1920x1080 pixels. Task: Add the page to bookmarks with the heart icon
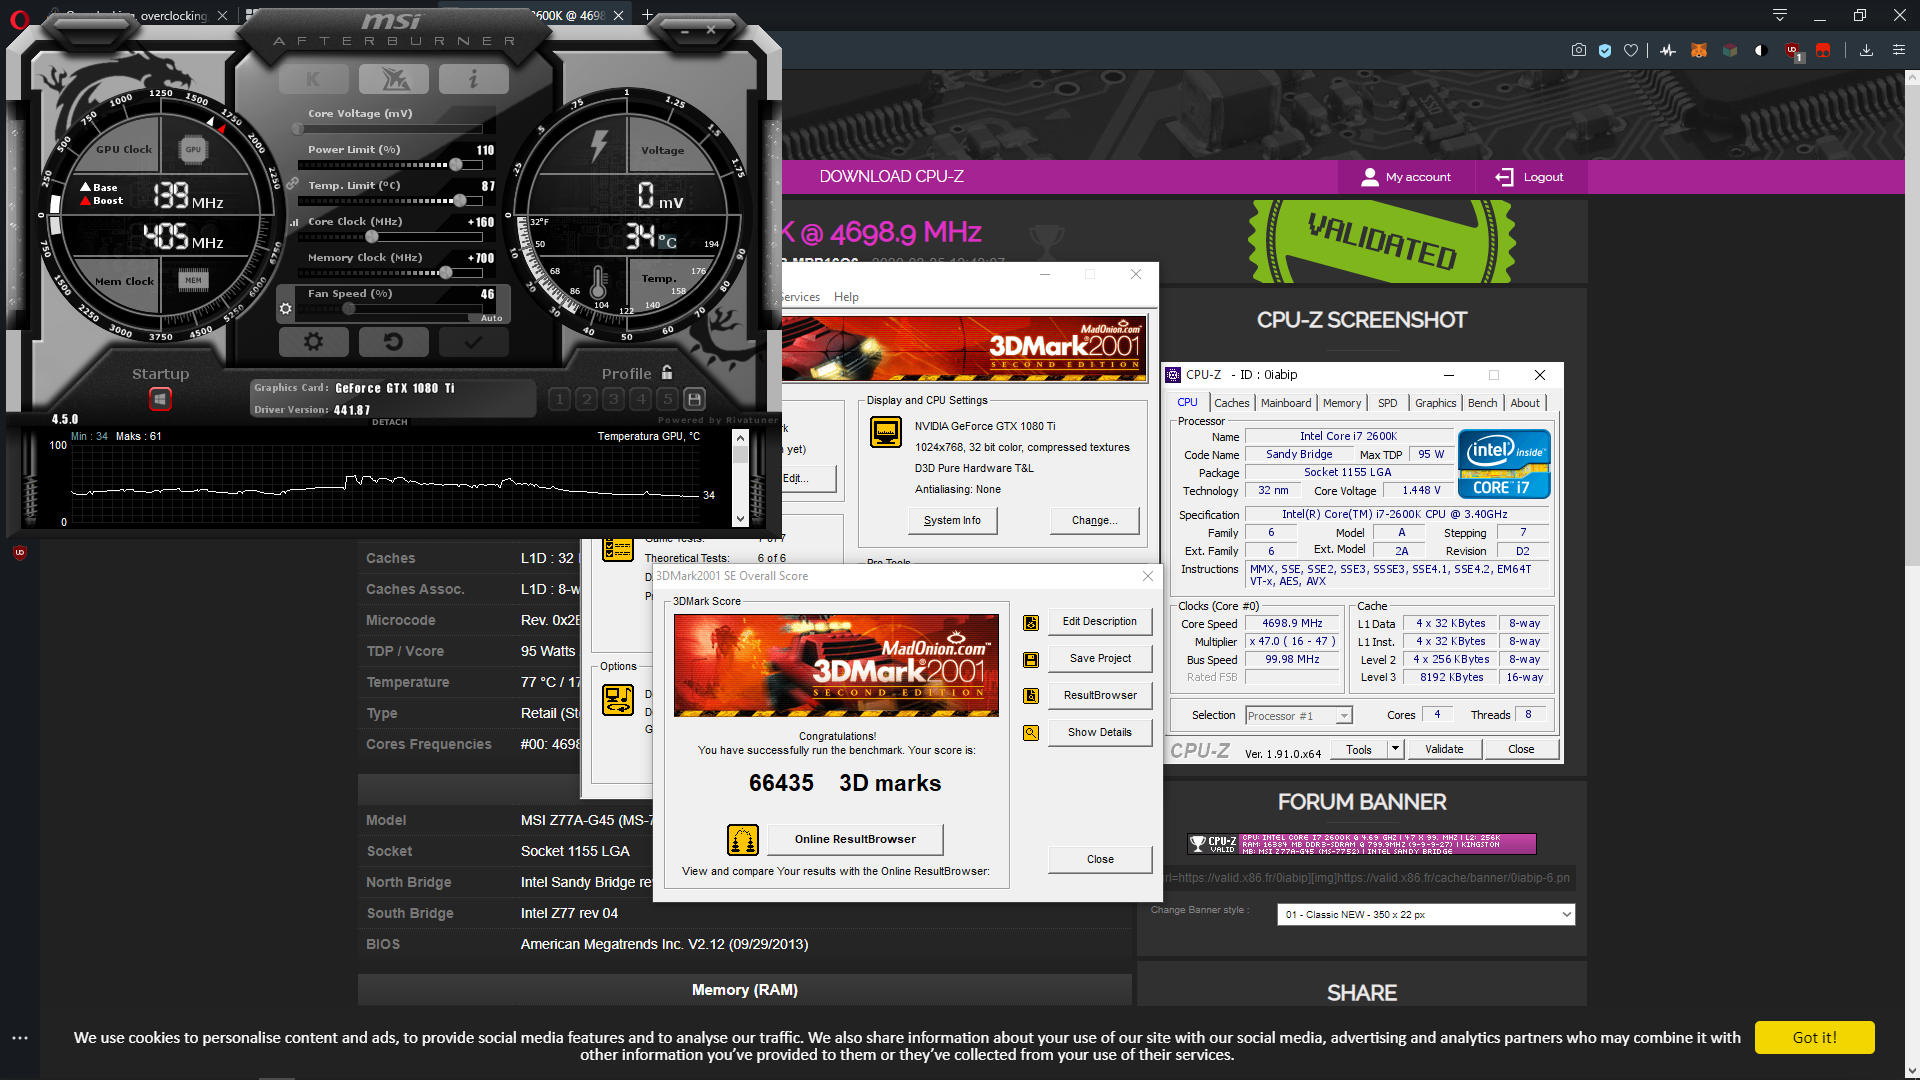(1631, 50)
